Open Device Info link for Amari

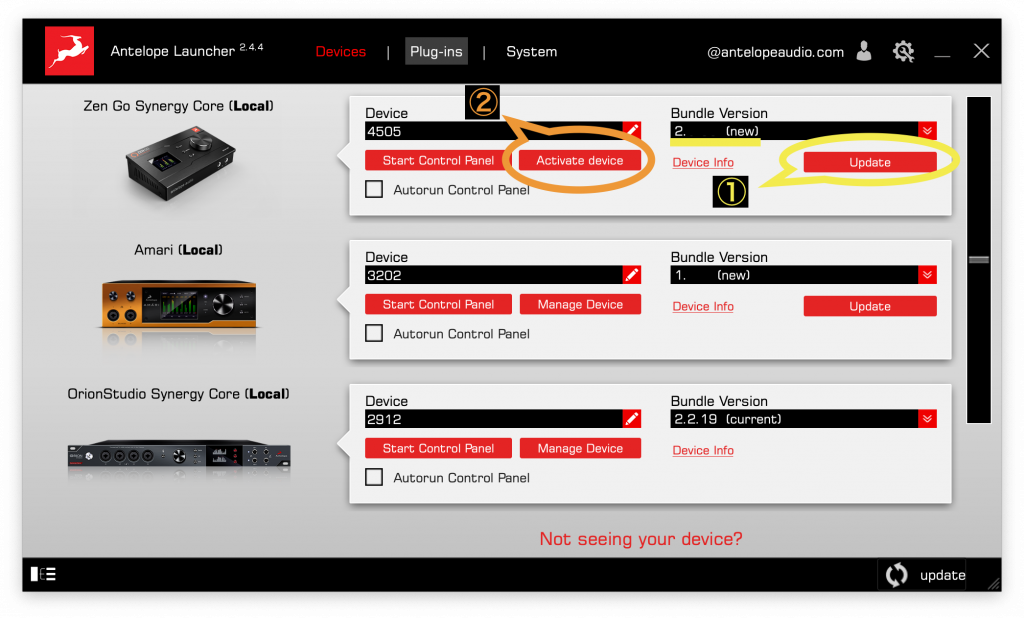click(x=703, y=306)
